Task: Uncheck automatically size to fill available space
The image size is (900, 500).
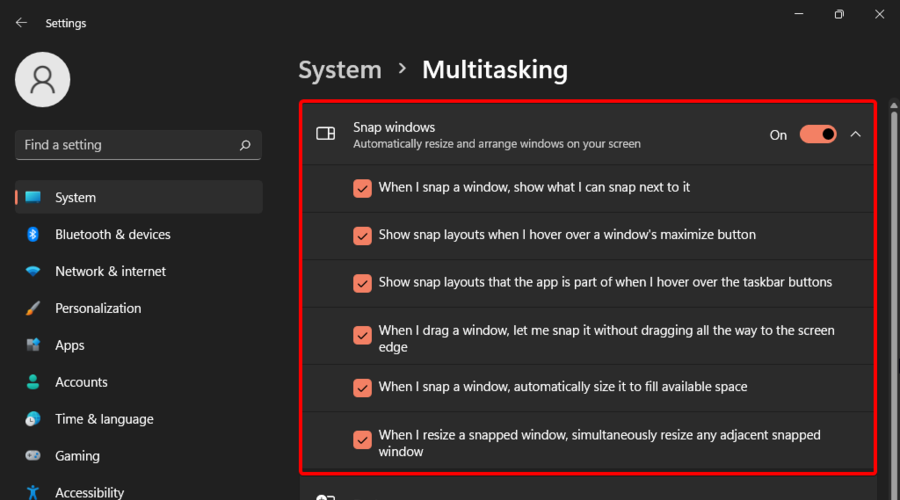Action: 362,387
